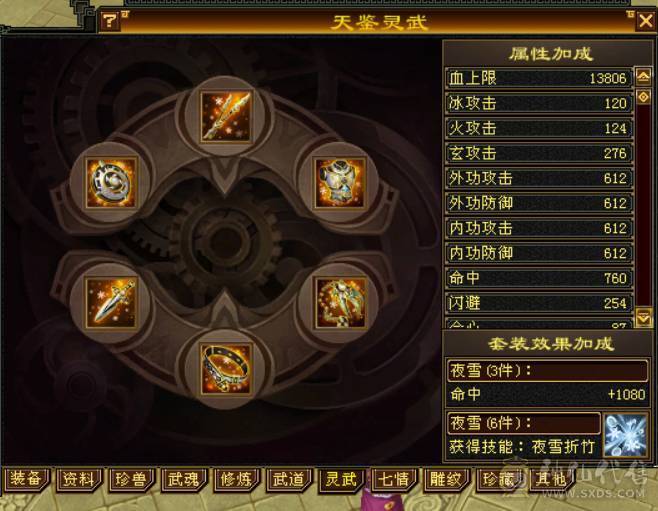Switch to the 装备 tab
658x511 pixels.
26,479
